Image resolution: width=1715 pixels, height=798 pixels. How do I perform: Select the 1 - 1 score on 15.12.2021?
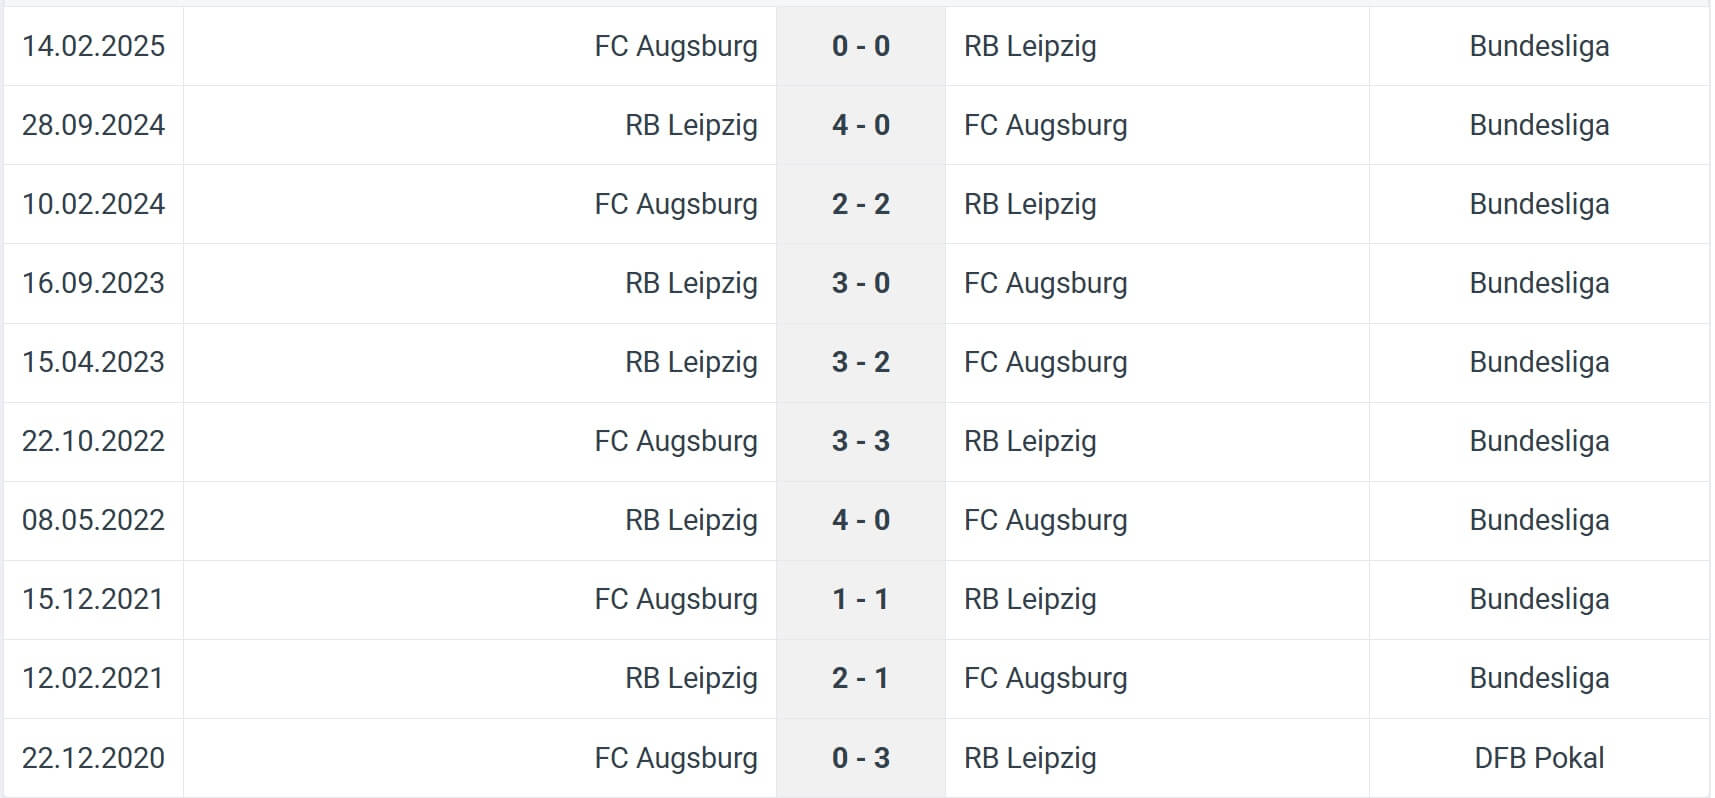pyautogui.click(x=860, y=599)
